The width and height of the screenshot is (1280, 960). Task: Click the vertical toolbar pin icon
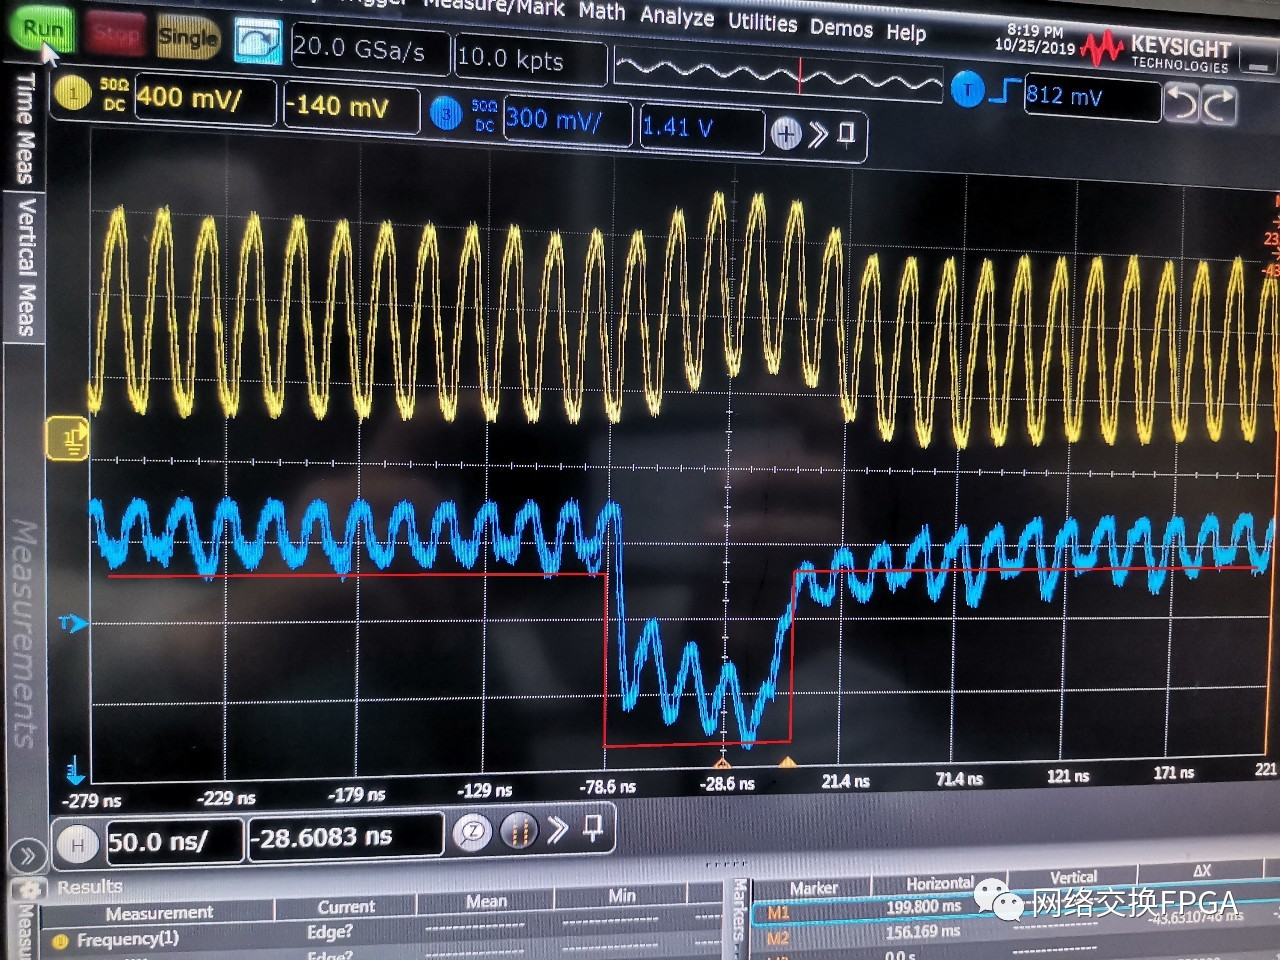tap(847, 134)
